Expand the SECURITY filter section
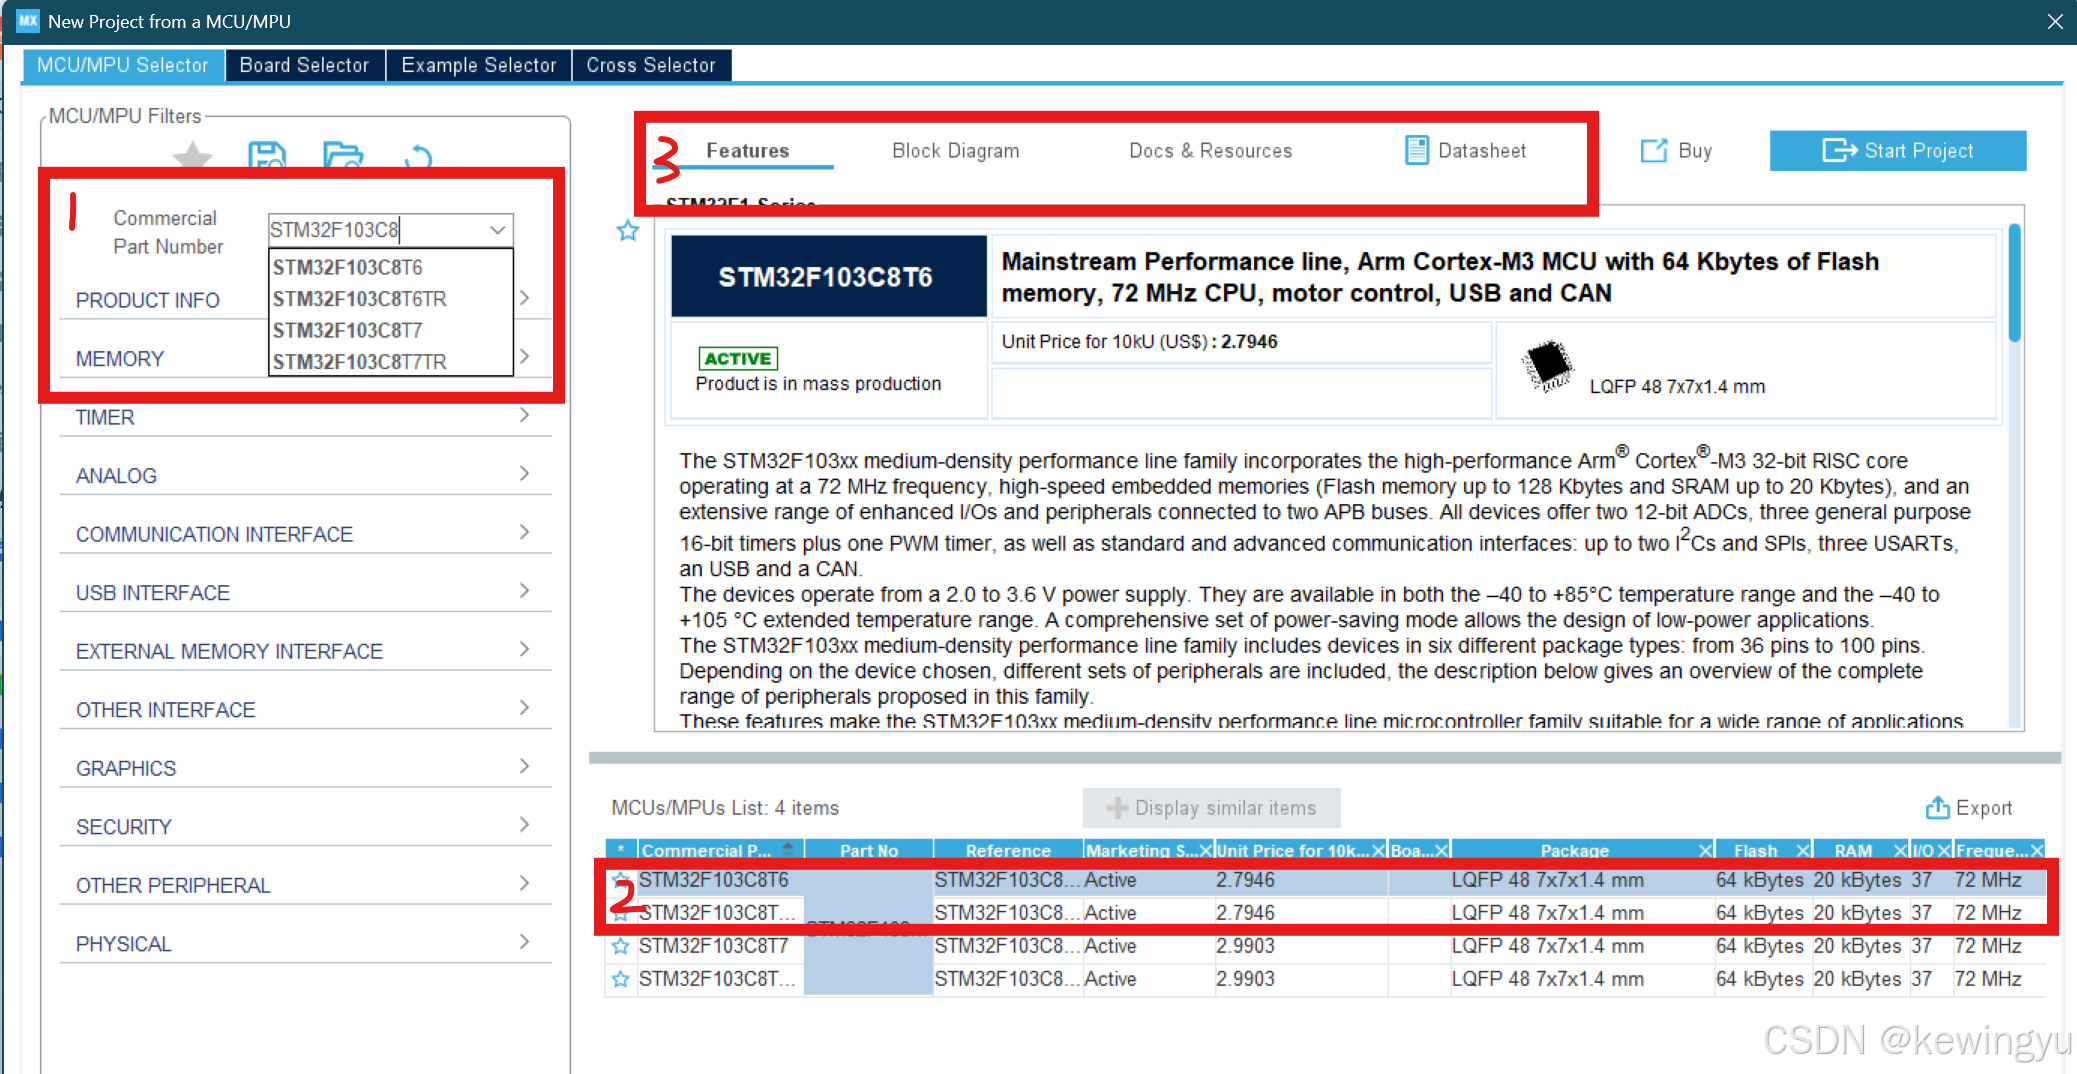2077x1074 pixels. (305, 826)
